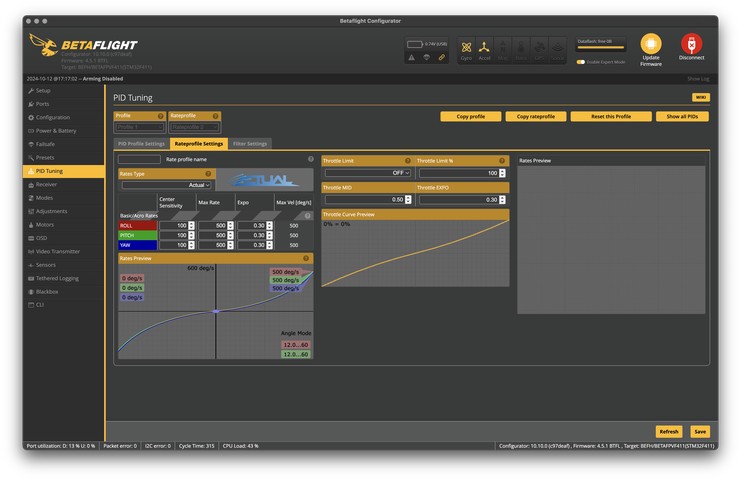Click Copy rateprofile button
Screen dimensions: 741x480
535,116
